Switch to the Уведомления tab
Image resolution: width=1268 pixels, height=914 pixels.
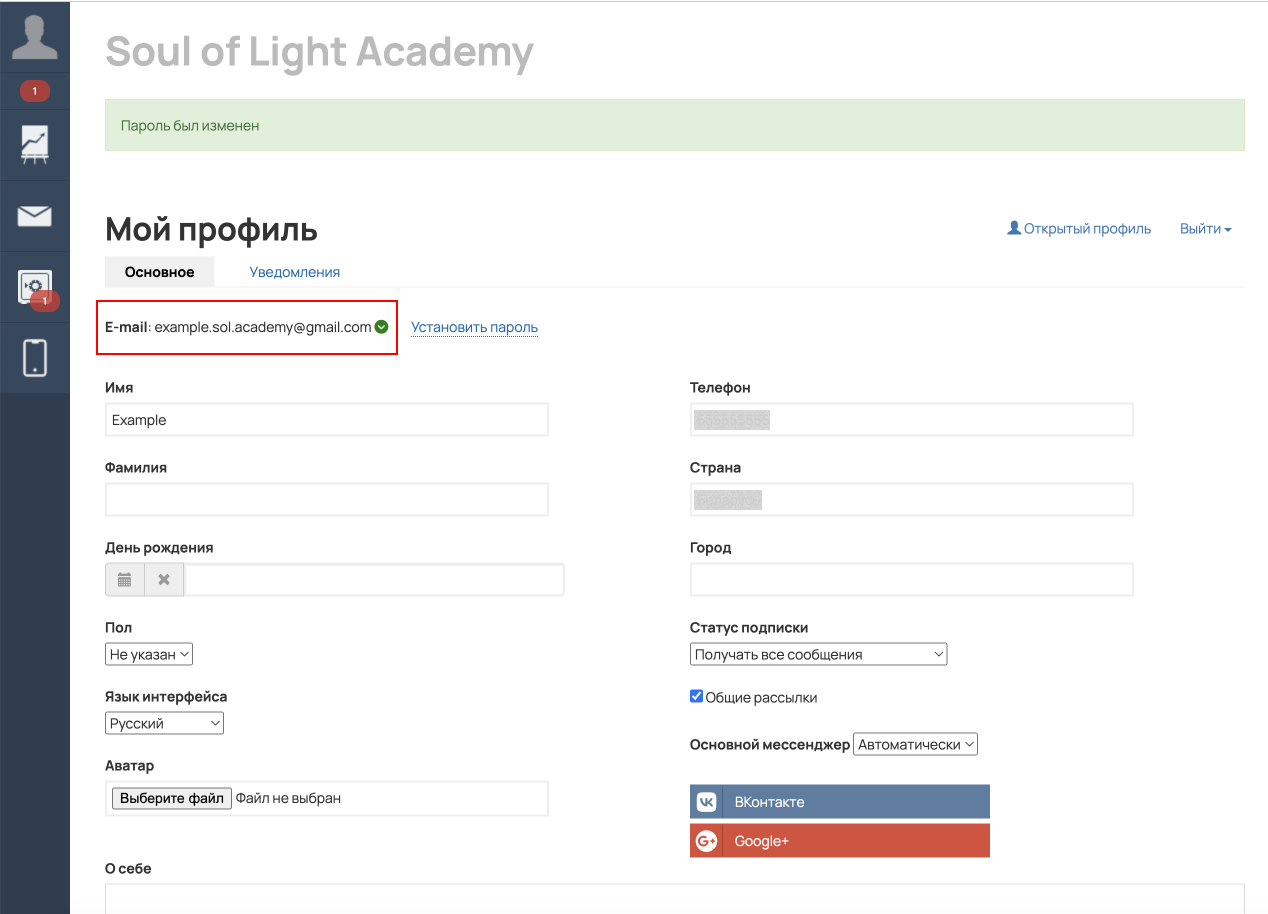(x=295, y=272)
